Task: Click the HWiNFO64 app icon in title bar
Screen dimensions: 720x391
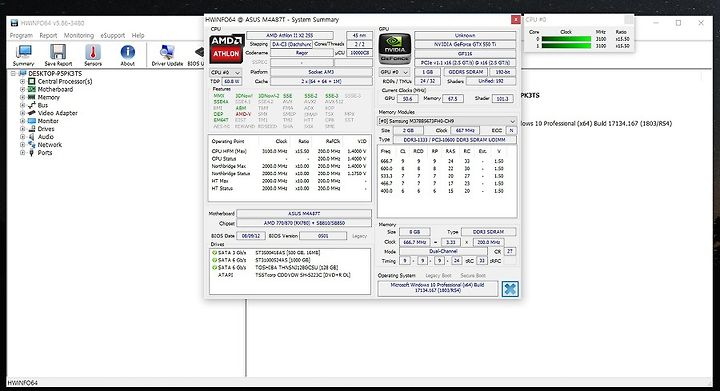Action: pos(14,23)
